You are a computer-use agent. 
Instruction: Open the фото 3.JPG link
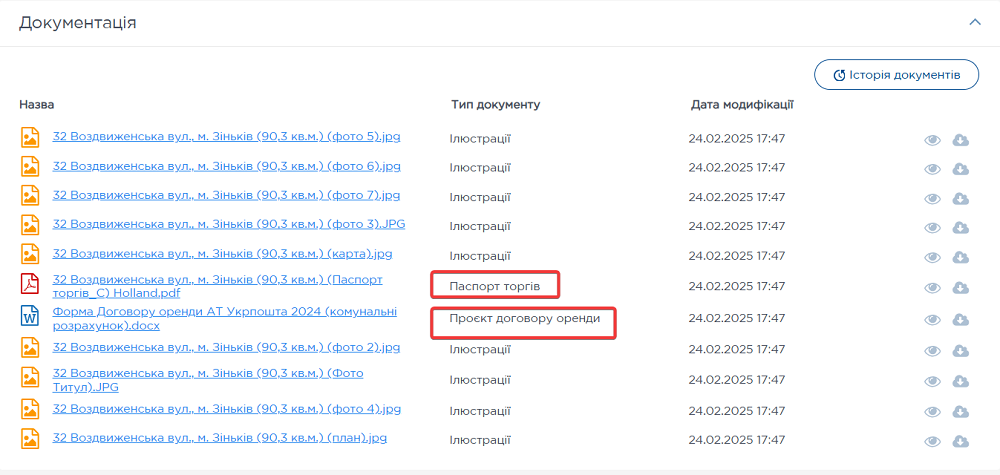[x=228, y=224]
